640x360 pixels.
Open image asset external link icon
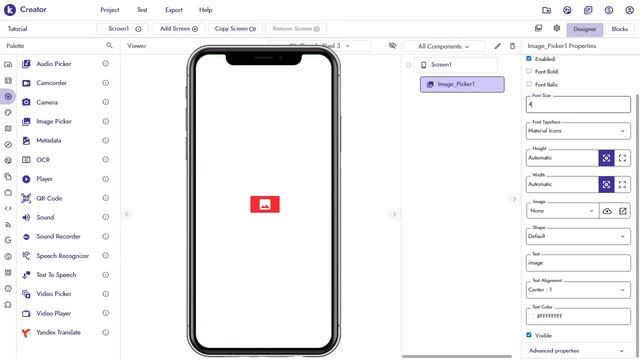(x=623, y=211)
